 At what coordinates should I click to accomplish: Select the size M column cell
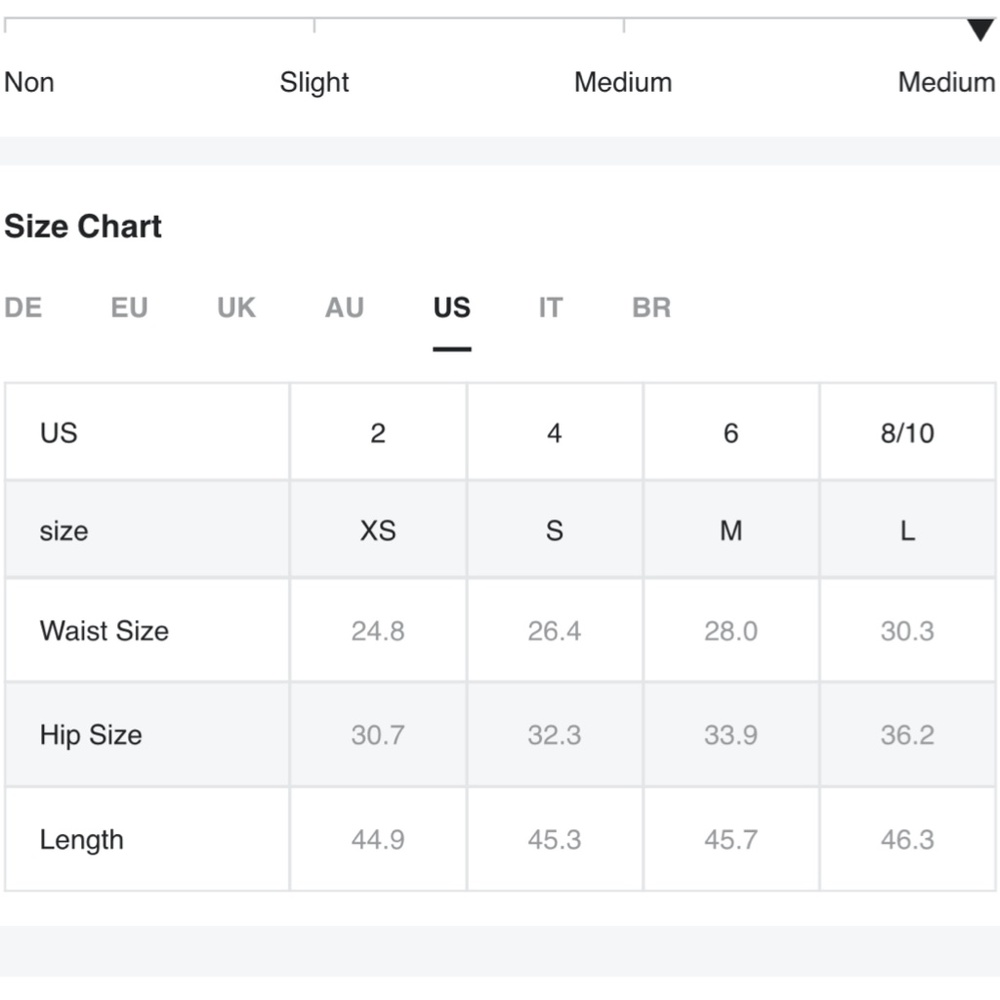732,530
